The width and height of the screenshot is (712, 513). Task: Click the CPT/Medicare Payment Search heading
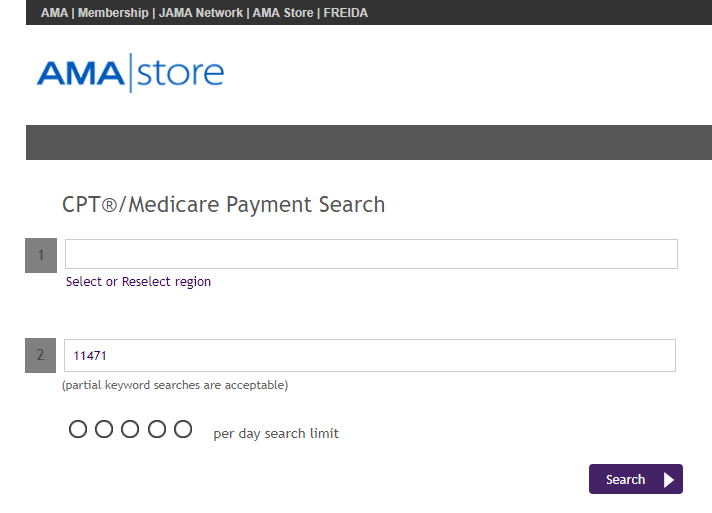pos(223,204)
